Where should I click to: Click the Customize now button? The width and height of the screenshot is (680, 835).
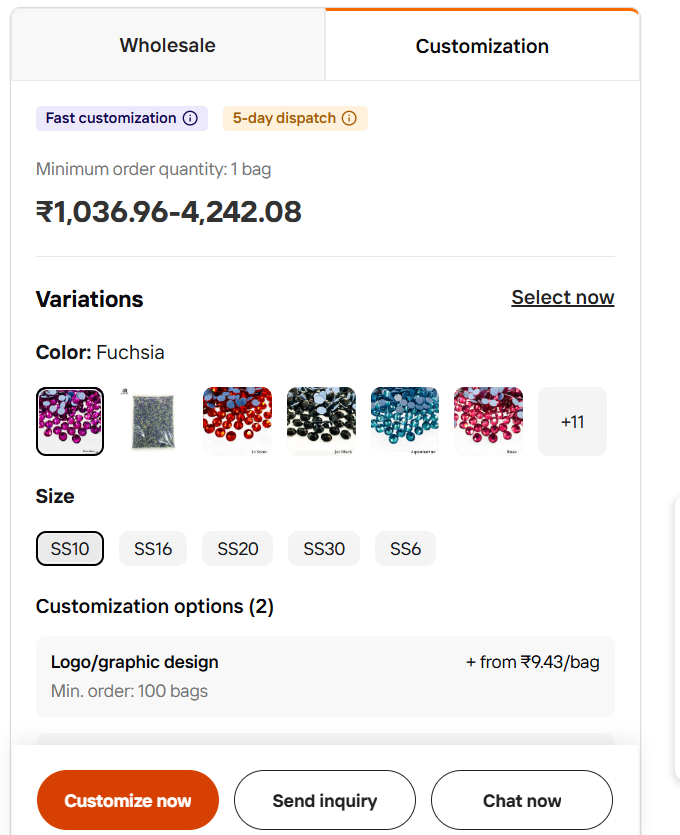click(128, 800)
